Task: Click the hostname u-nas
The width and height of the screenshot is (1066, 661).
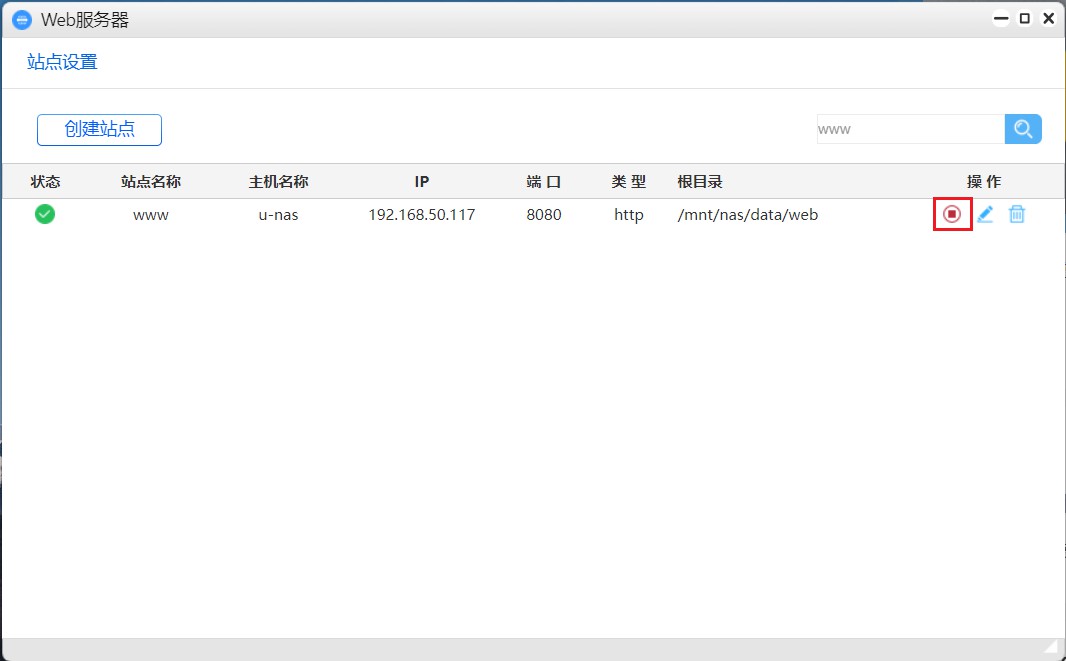Action: coord(278,214)
